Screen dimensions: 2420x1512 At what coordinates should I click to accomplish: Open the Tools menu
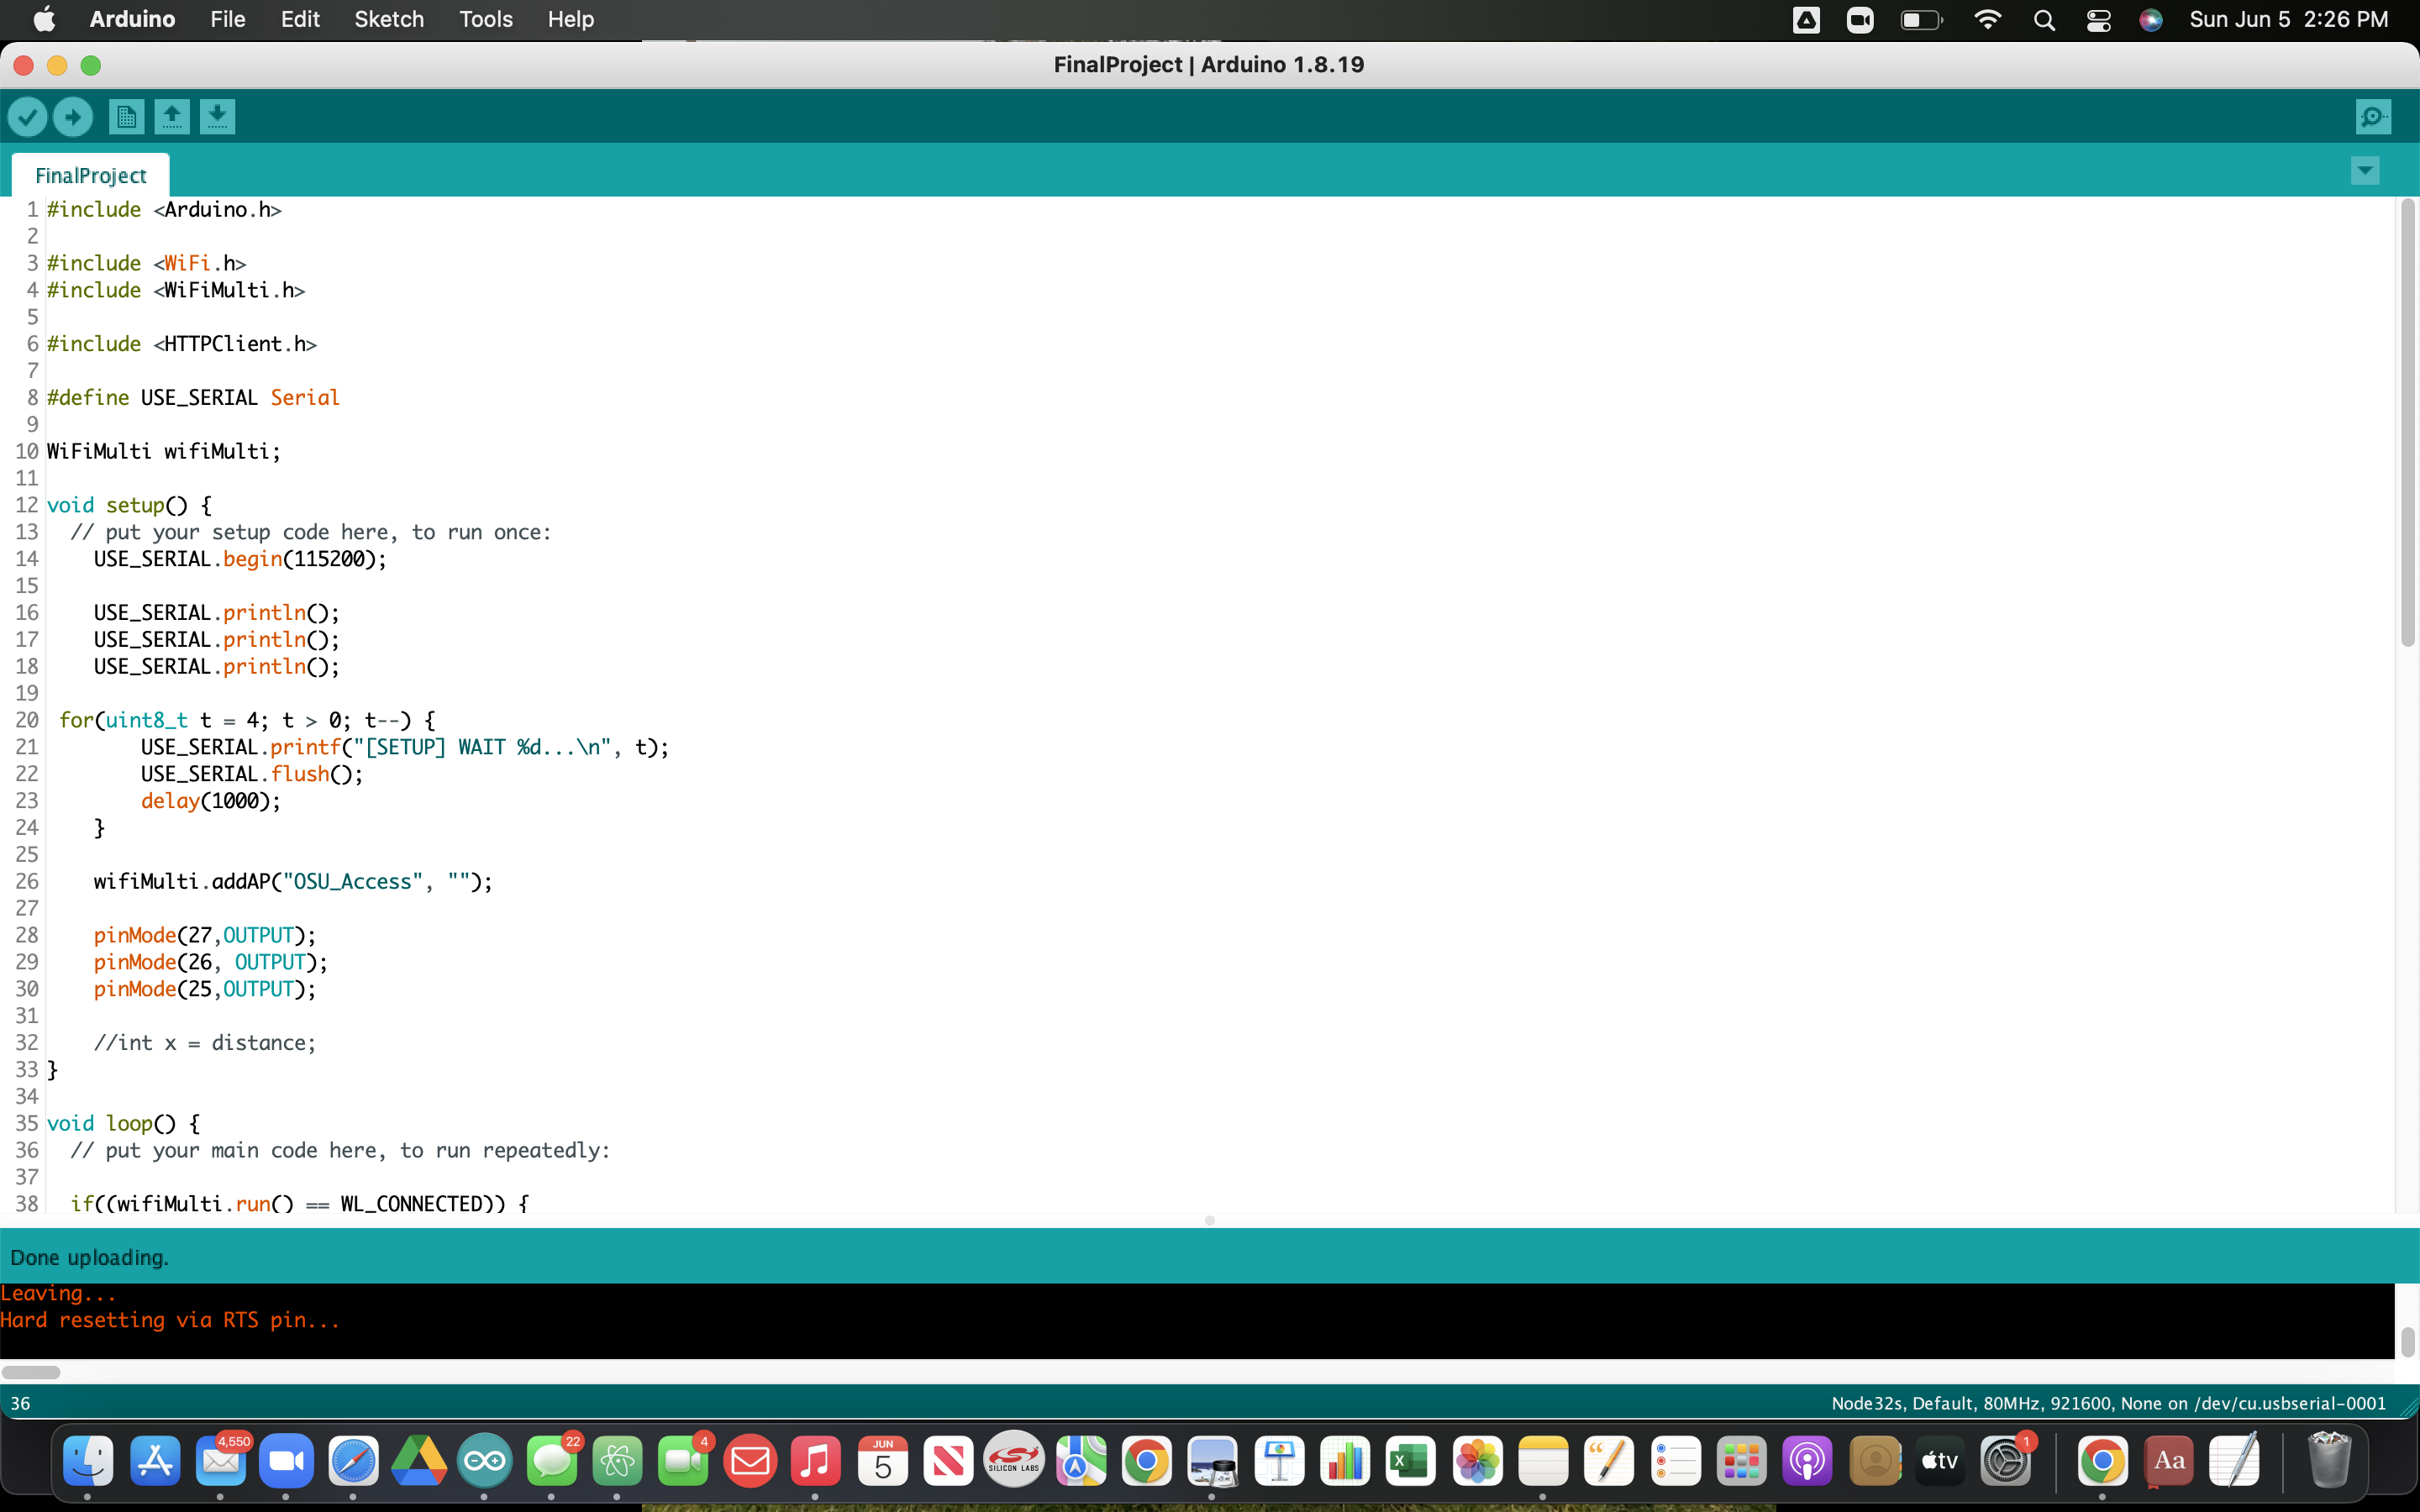tap(485, 19)
